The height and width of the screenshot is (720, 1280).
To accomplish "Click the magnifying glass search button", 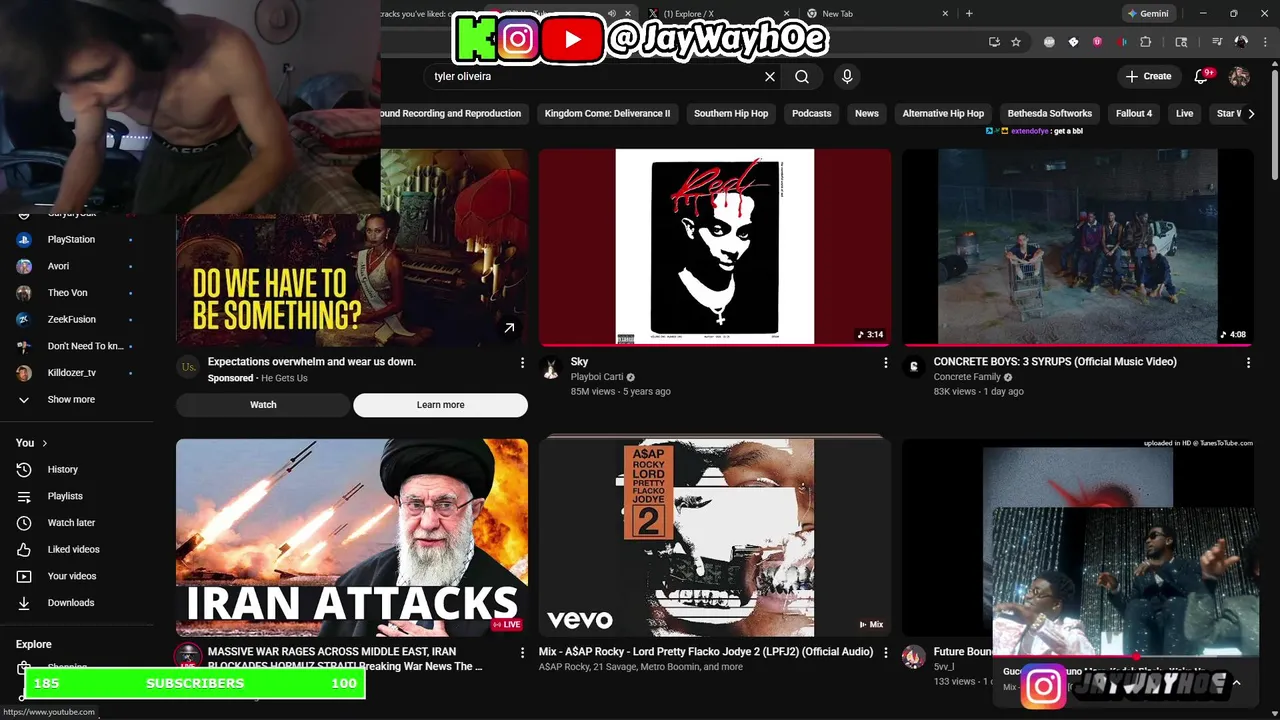I will 802,76.
